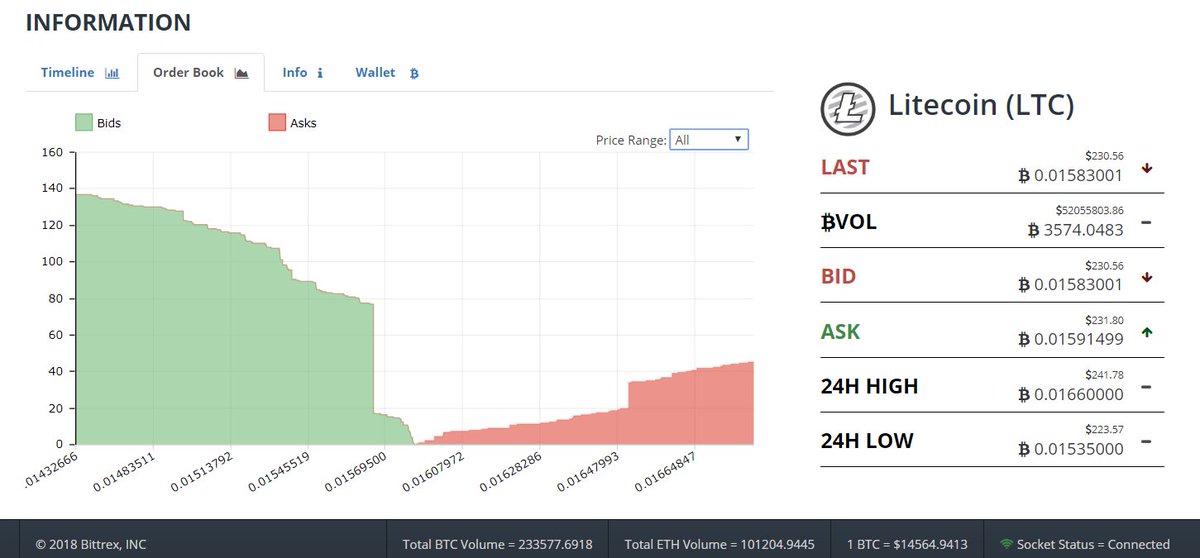This screenshot has height=558, width=1200.
Task: Click the BVOL label
Action: point(848,222)
